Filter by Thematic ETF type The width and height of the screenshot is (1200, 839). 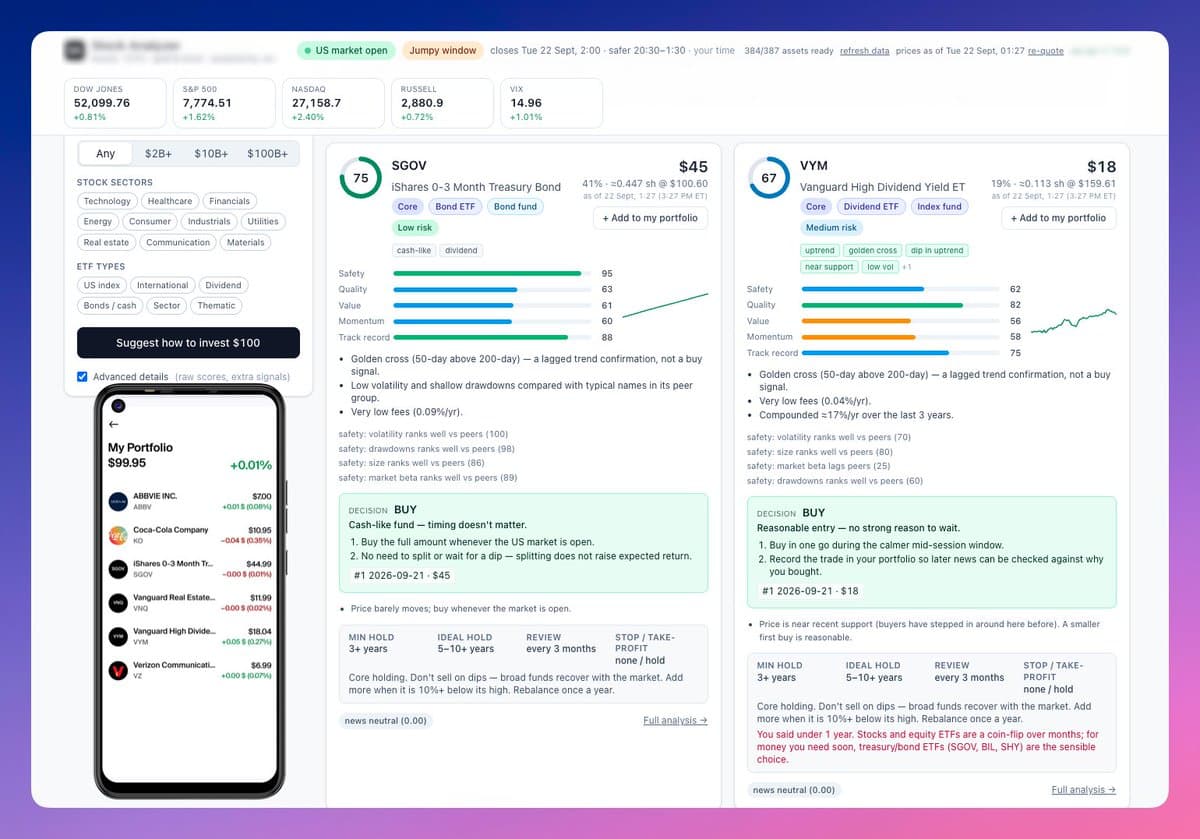click(x=216, y=306)
